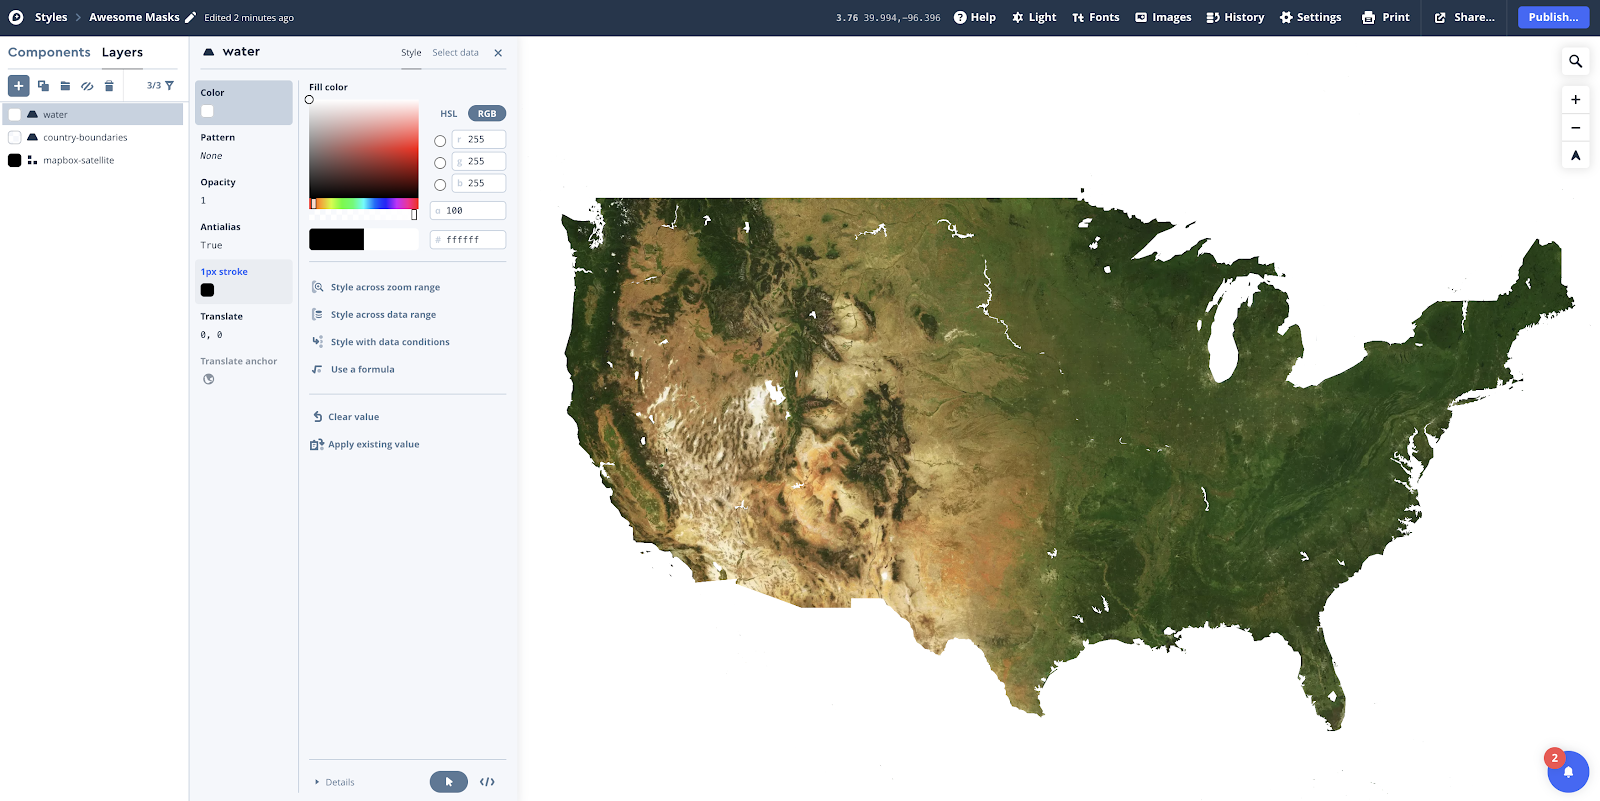Open the Select data tab
1600x801 pixels.
tap(455, 53)
